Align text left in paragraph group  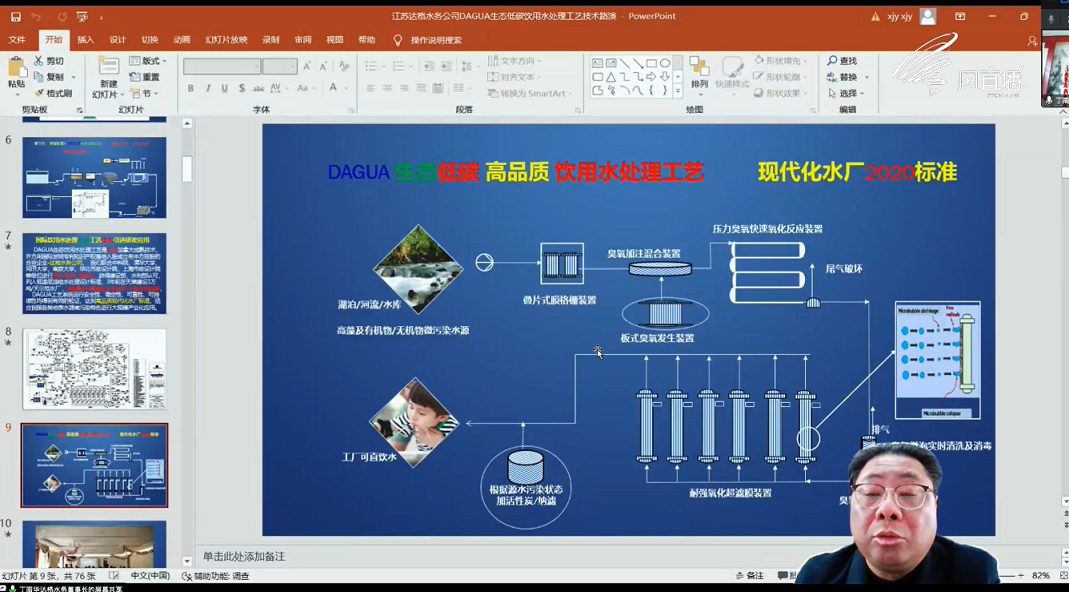(x=370, y=88)
